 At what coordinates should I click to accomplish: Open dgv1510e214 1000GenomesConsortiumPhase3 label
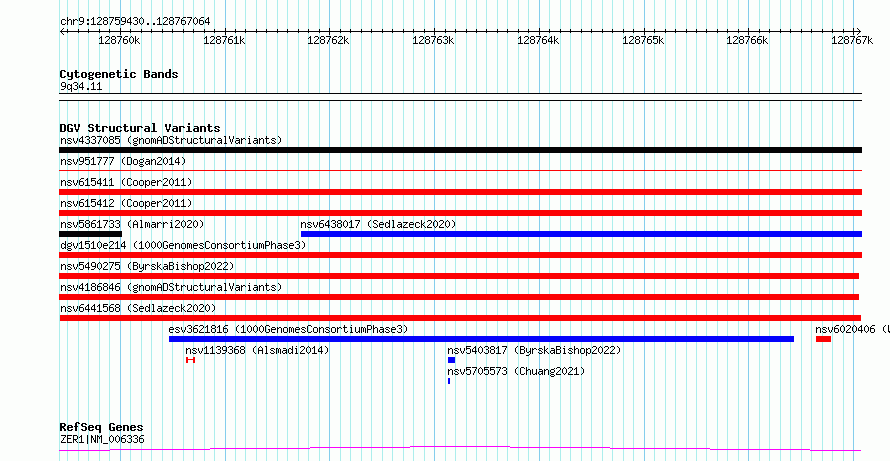[x=183, y=245]
